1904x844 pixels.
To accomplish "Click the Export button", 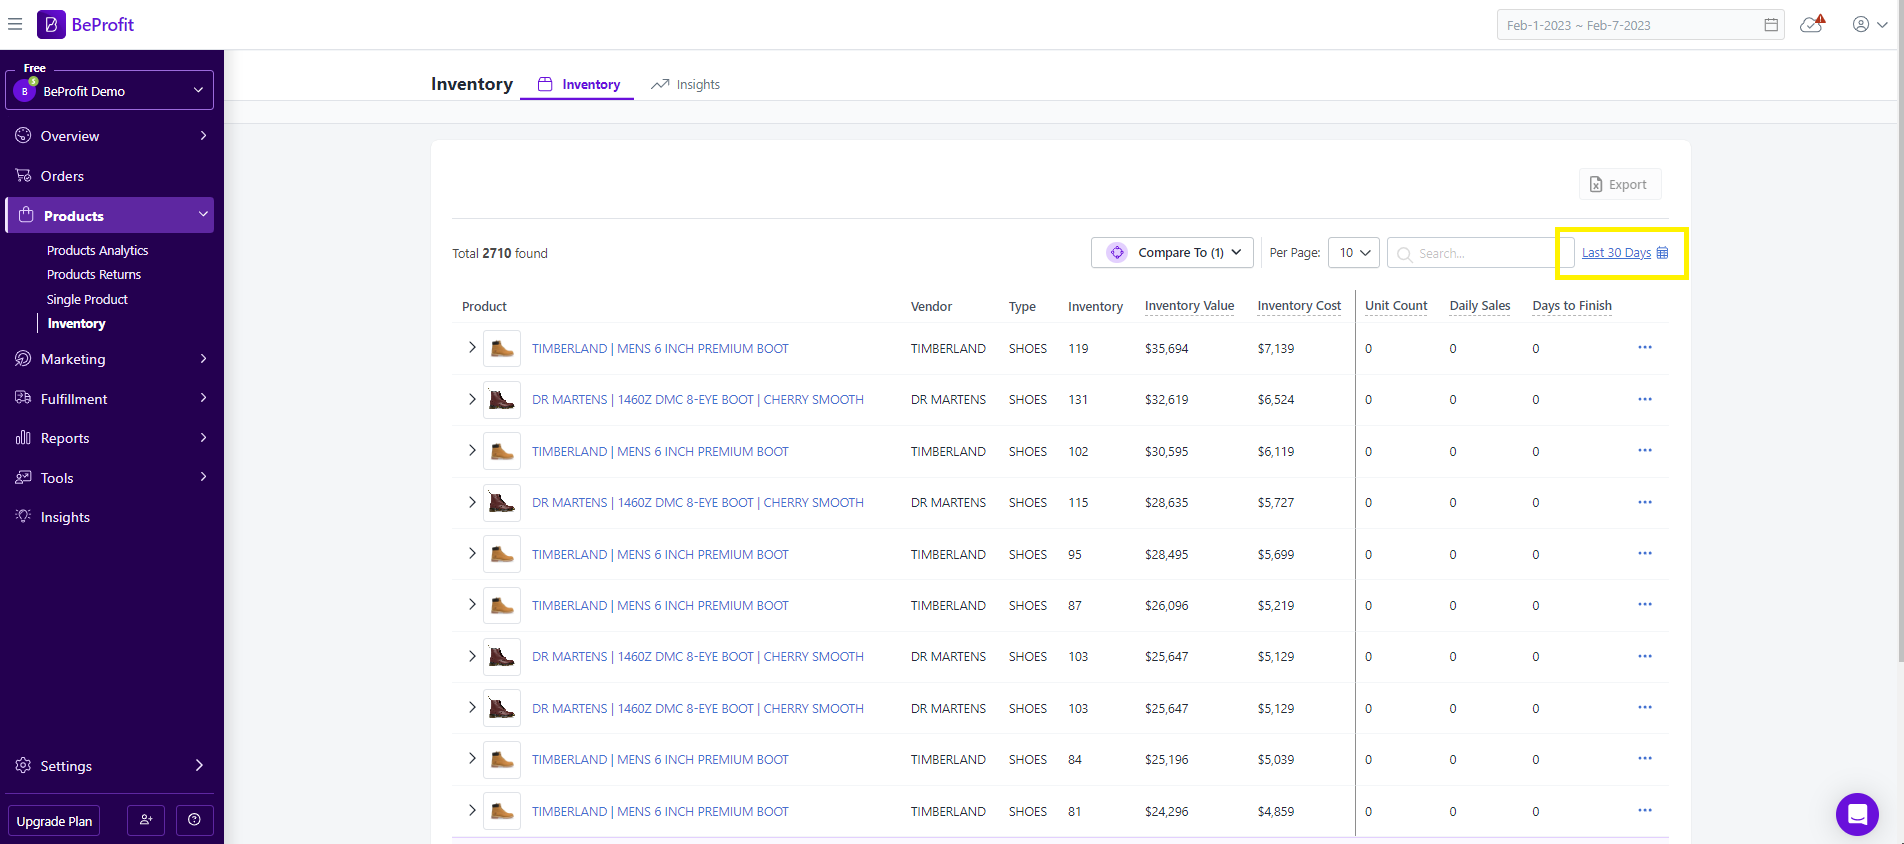I will [1619, 184].
